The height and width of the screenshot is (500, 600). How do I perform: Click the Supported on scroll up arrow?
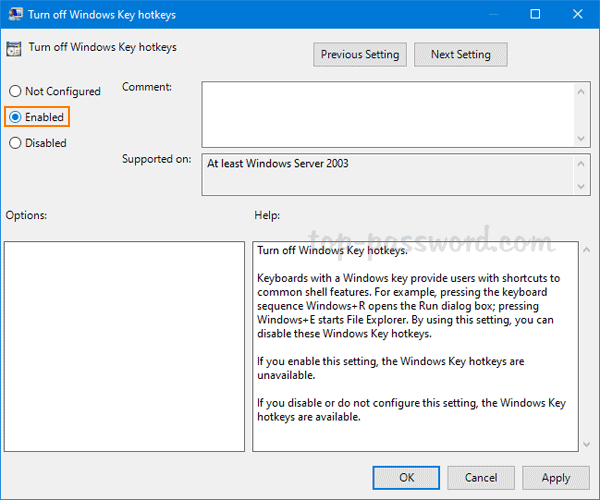point(580,160)
